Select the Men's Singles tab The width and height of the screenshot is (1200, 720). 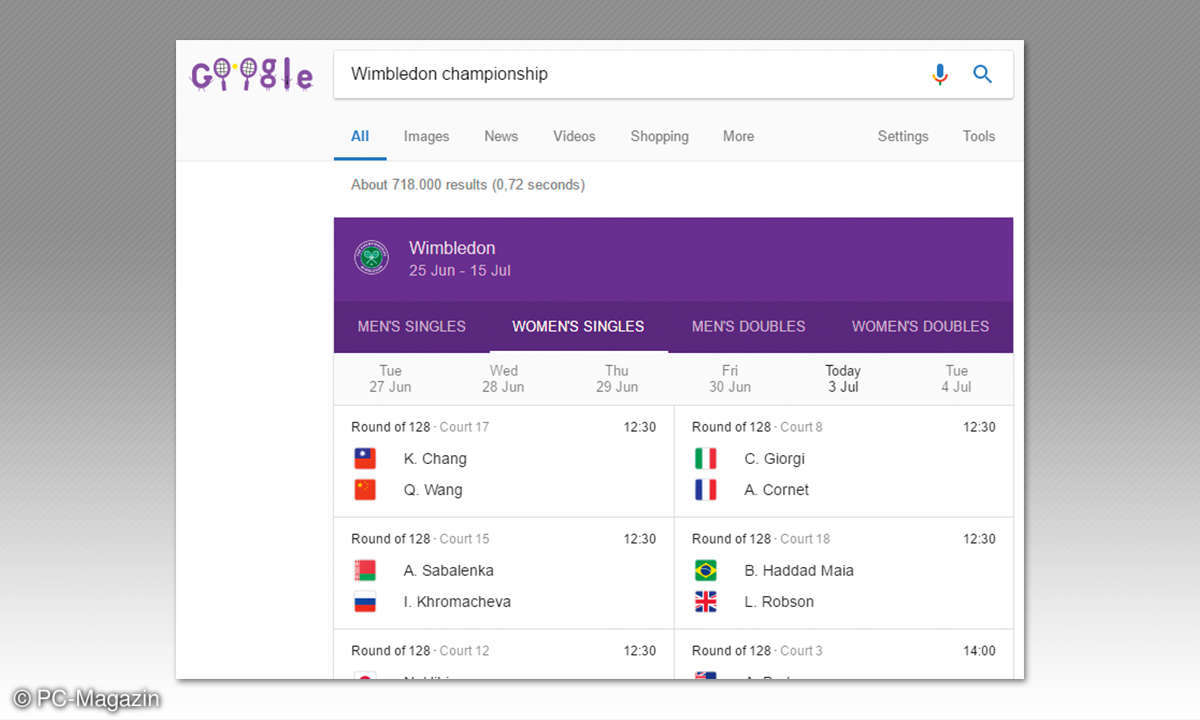pos(411,326)
